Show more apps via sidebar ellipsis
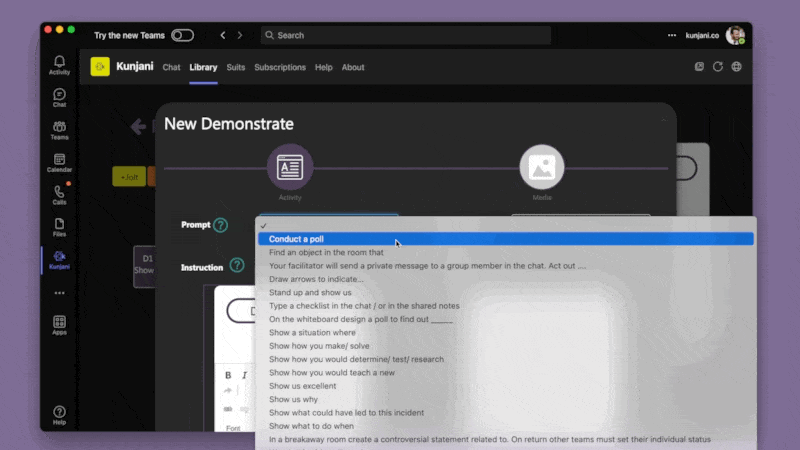This screenshot has width=800, height=450. click(59, 293)
